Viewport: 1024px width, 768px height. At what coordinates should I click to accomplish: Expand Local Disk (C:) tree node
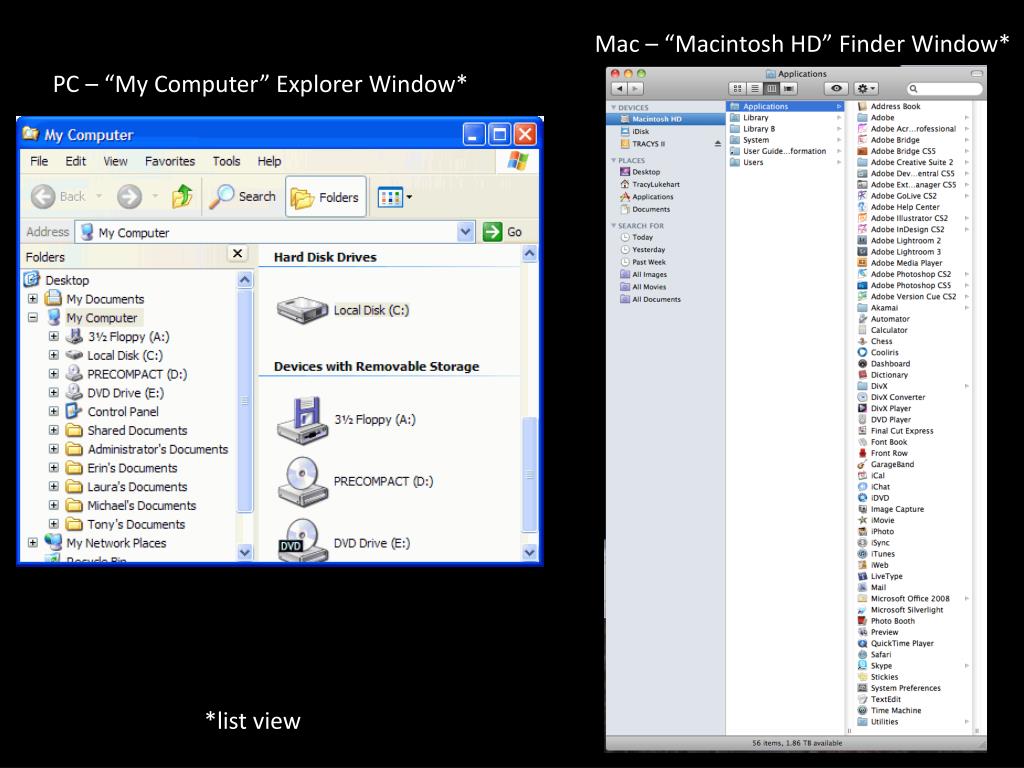click(x=54, y=355)
